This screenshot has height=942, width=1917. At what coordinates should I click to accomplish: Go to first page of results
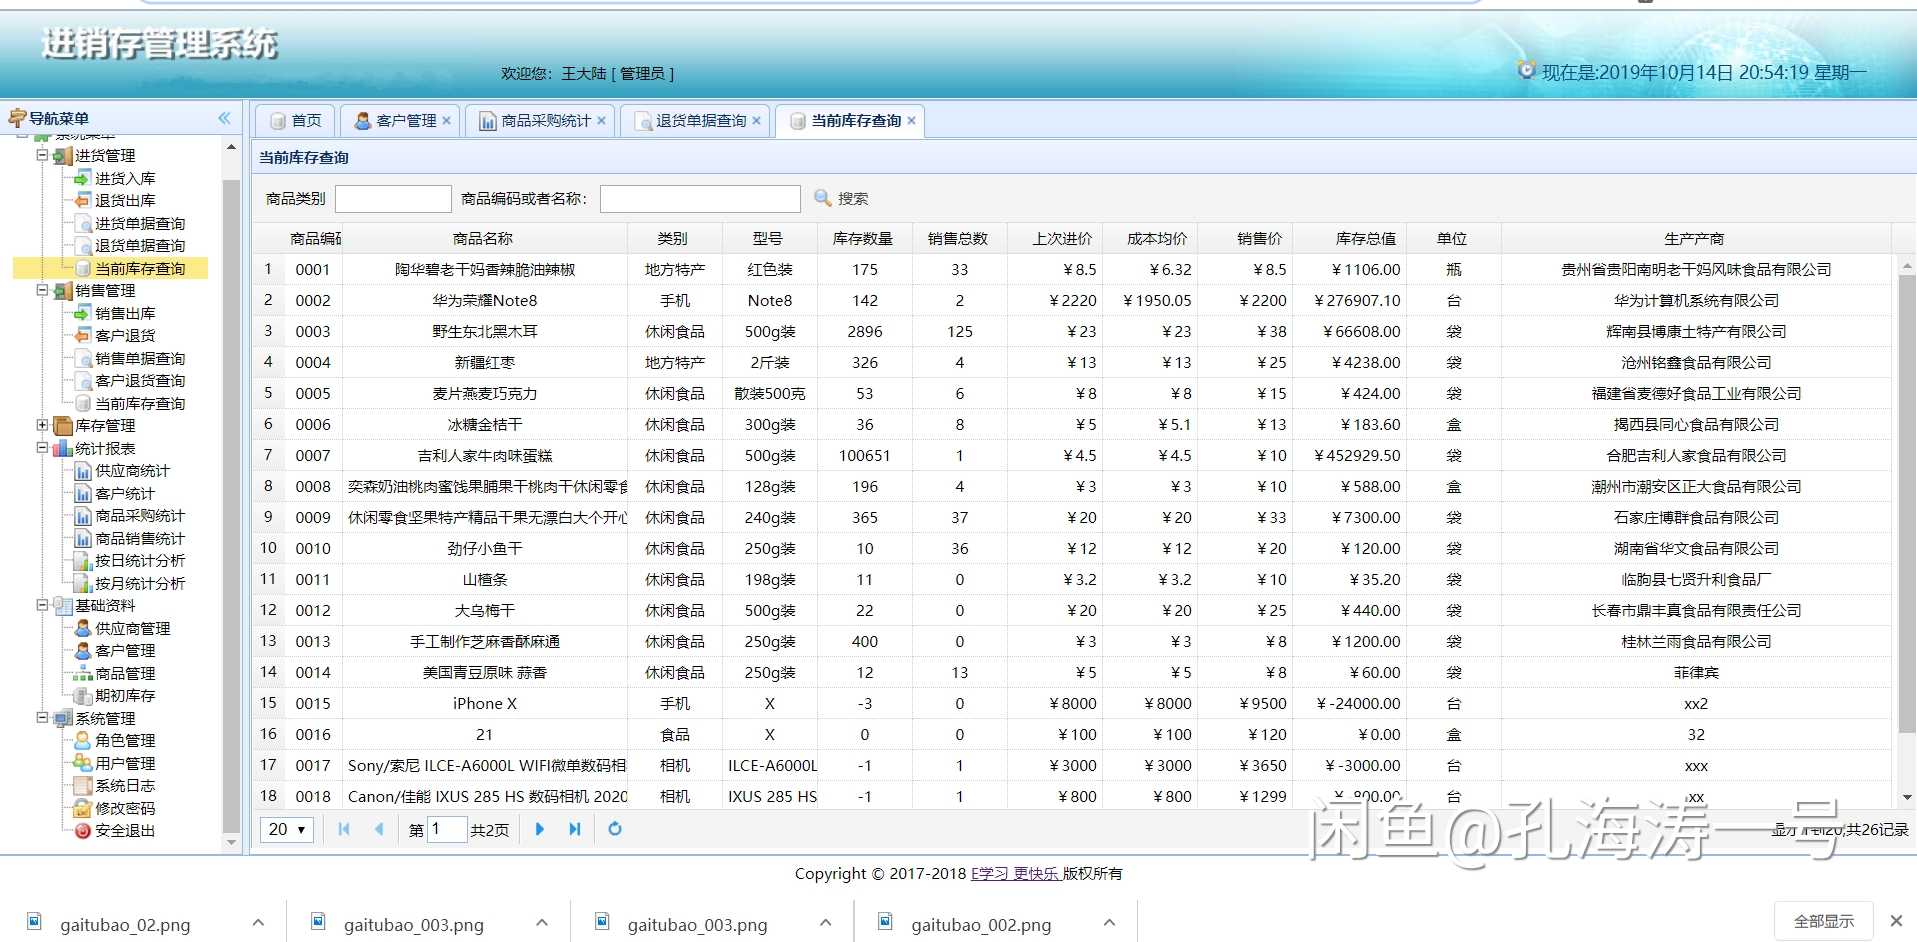pos(344,829)
